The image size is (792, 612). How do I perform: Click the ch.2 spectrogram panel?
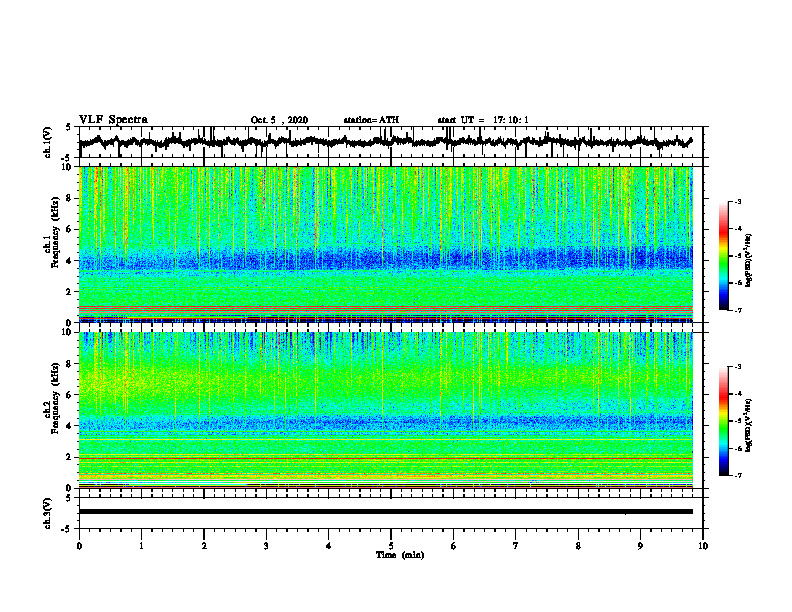tap(386, 410)
